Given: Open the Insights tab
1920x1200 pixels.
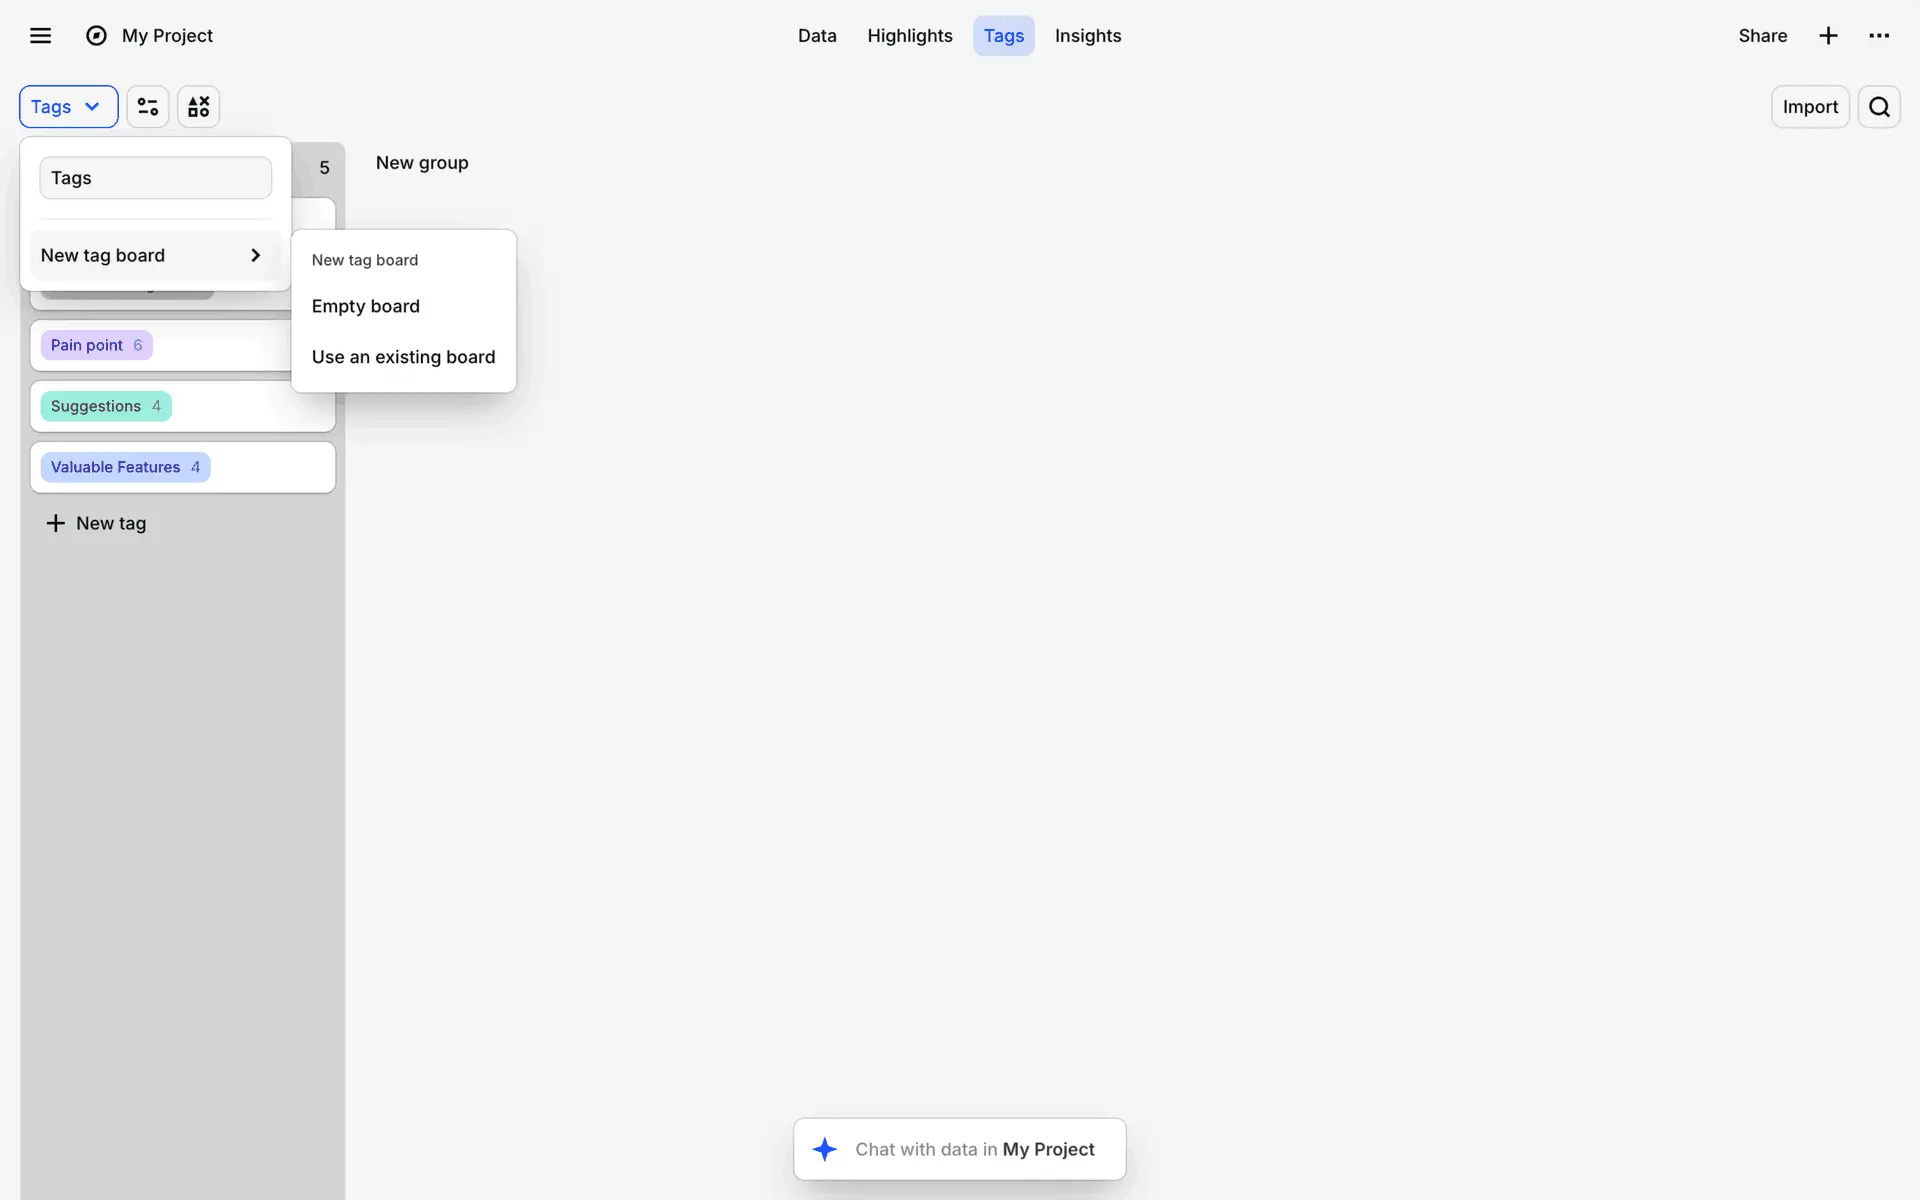Looking at the screenshot, I should (1088, 36).
